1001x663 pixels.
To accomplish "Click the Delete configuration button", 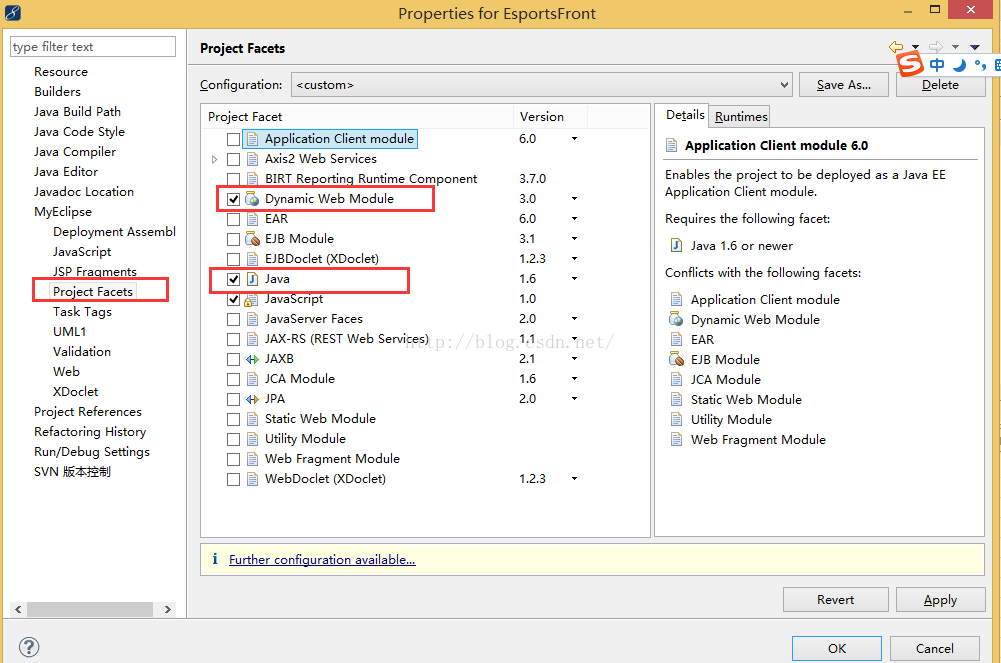I will click(x=940, y=86).
